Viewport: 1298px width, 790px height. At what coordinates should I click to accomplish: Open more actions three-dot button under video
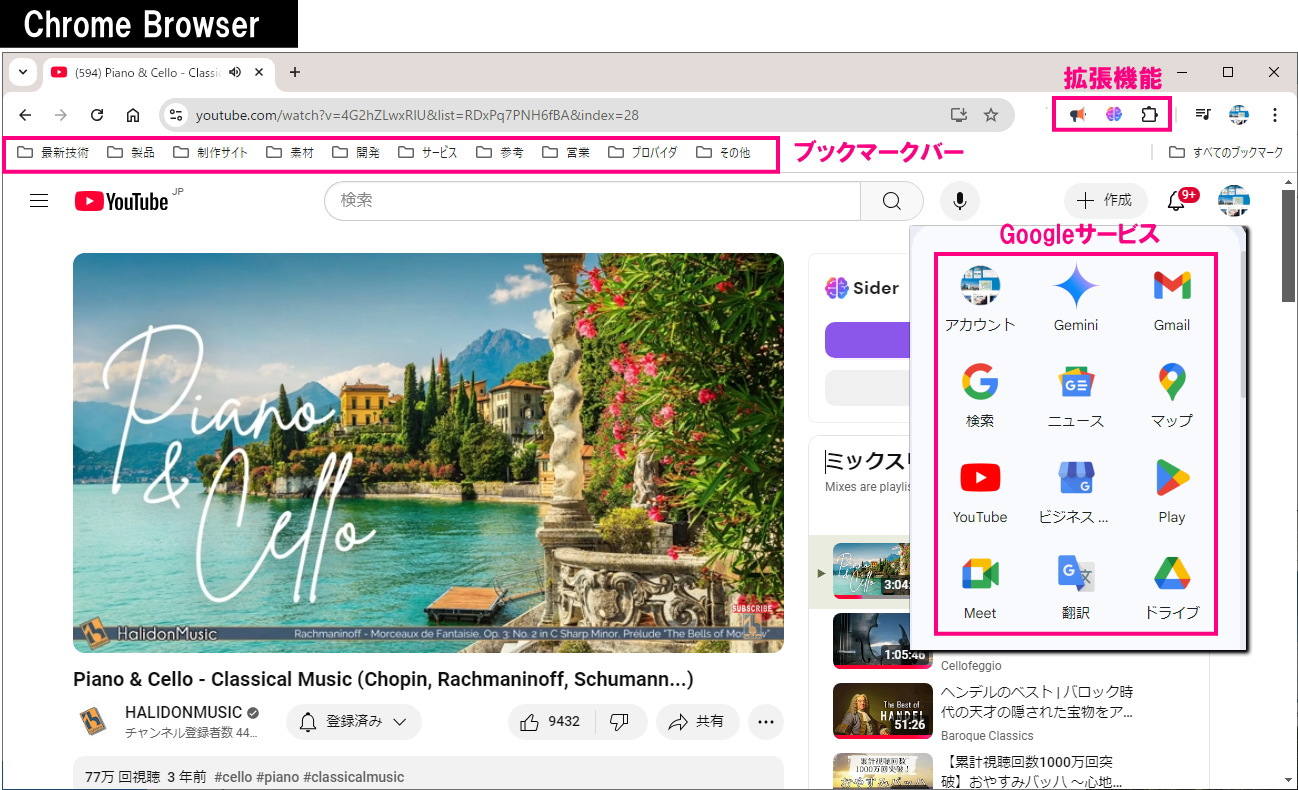click(x=766, y=721)
